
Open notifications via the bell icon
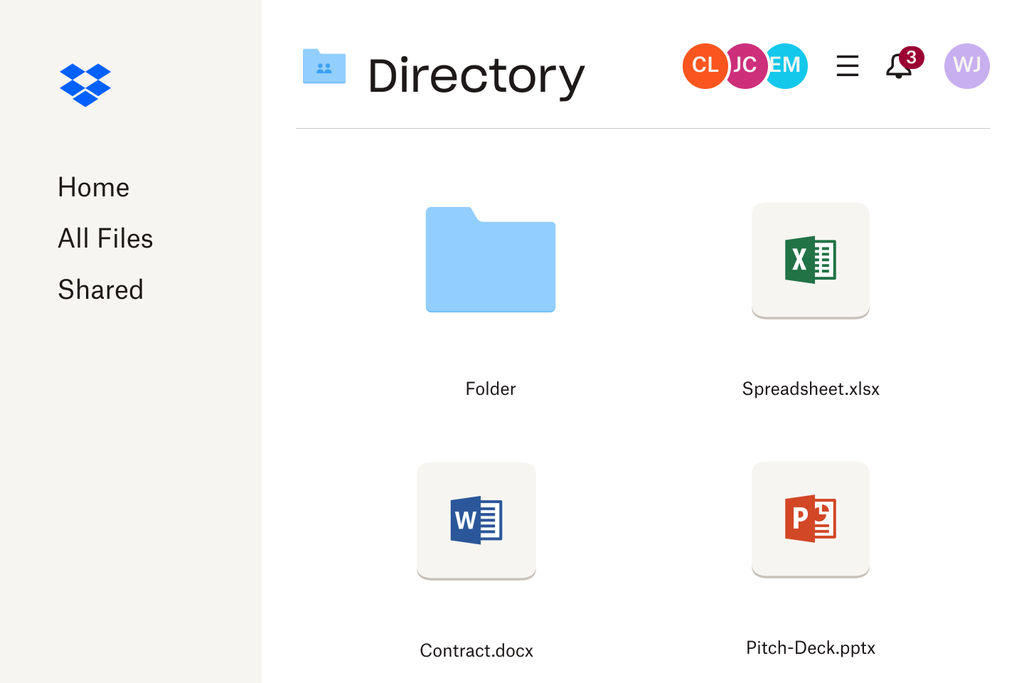897,68
